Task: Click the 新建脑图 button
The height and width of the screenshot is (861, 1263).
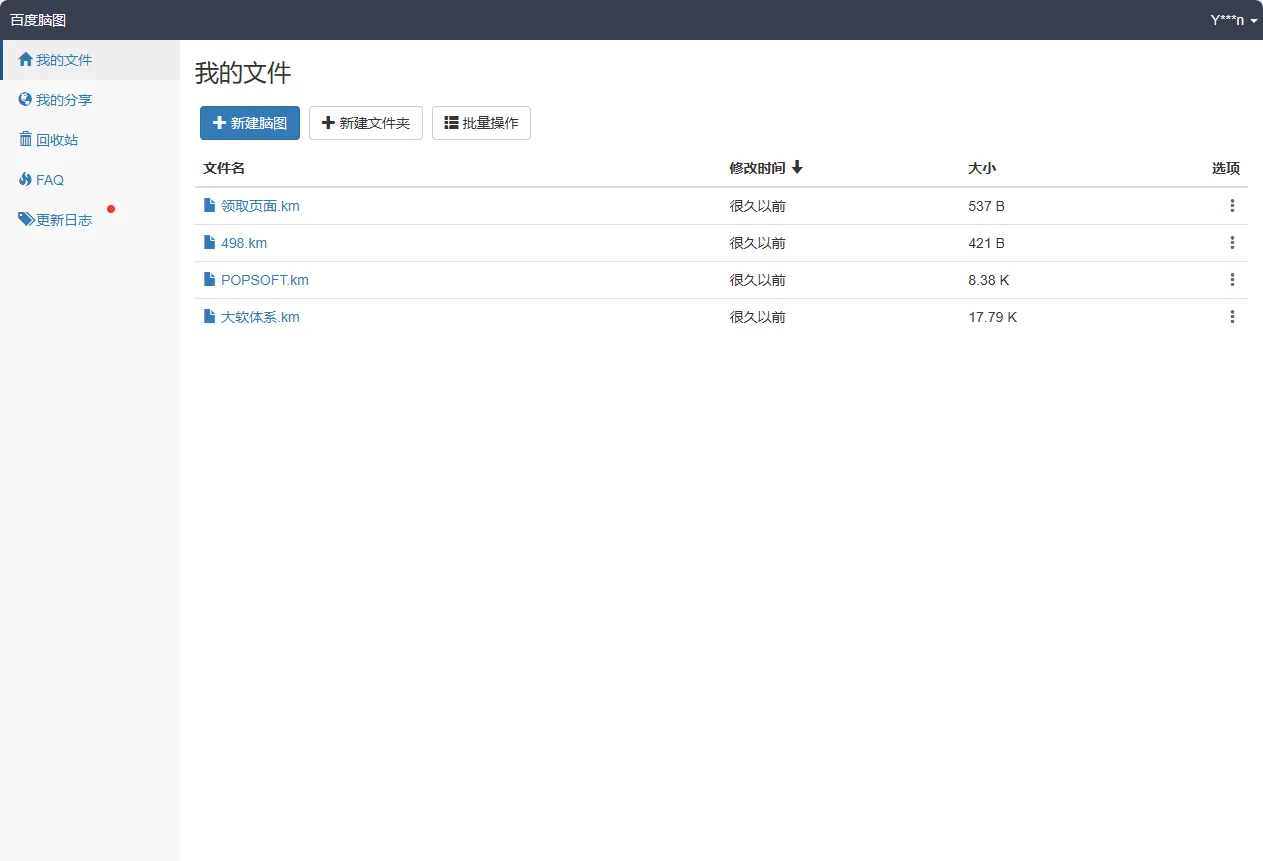Action: pyautogui.click(x=250, y=123)
